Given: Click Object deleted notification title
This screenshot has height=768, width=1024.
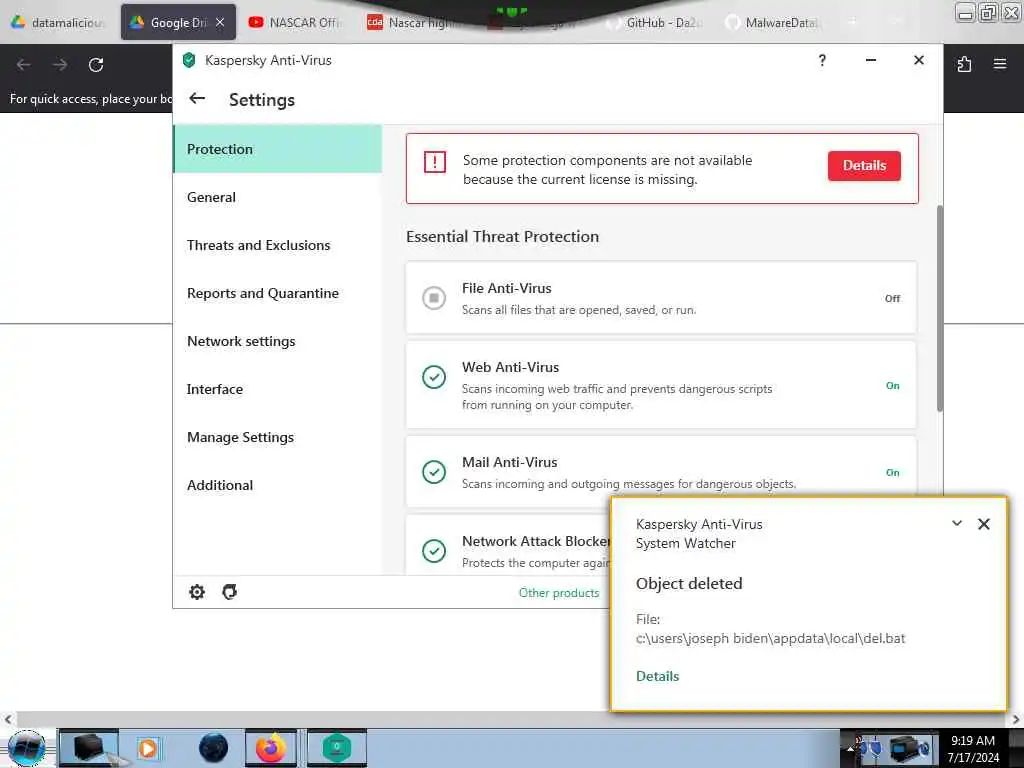Looking at the screenshot, I should click(x=689, y=583).
